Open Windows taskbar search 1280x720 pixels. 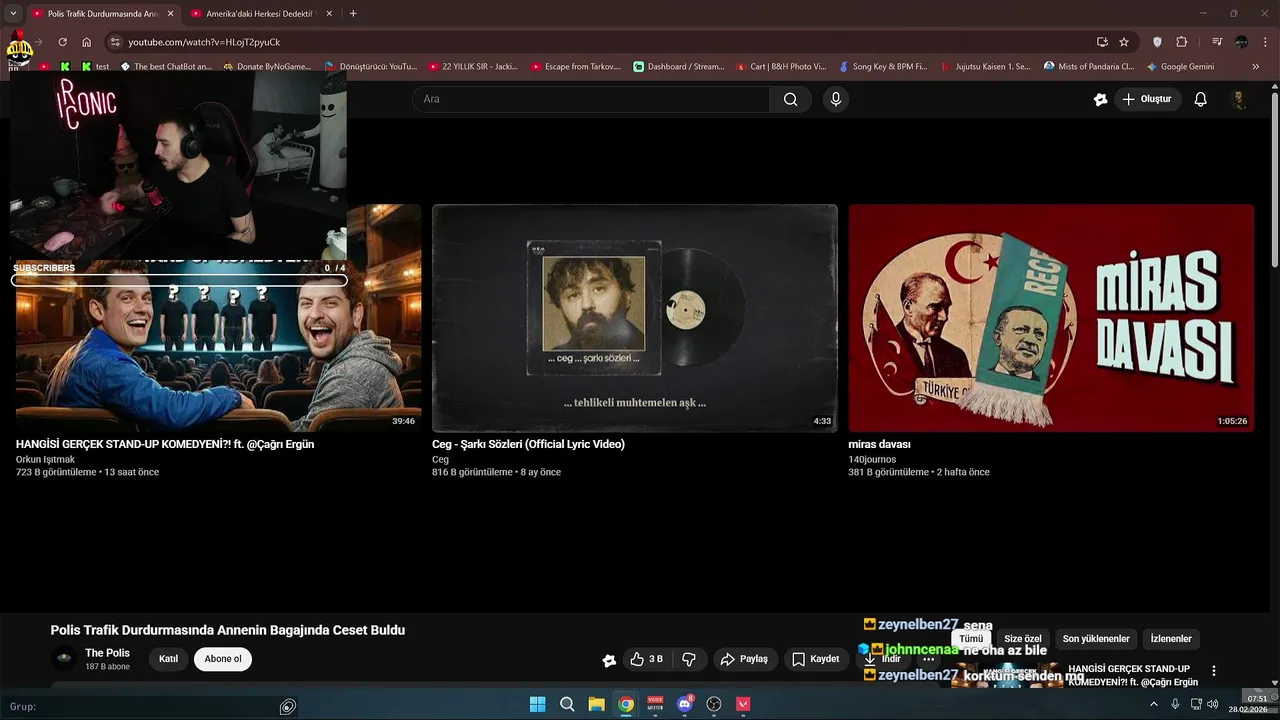tap(567, 704)
